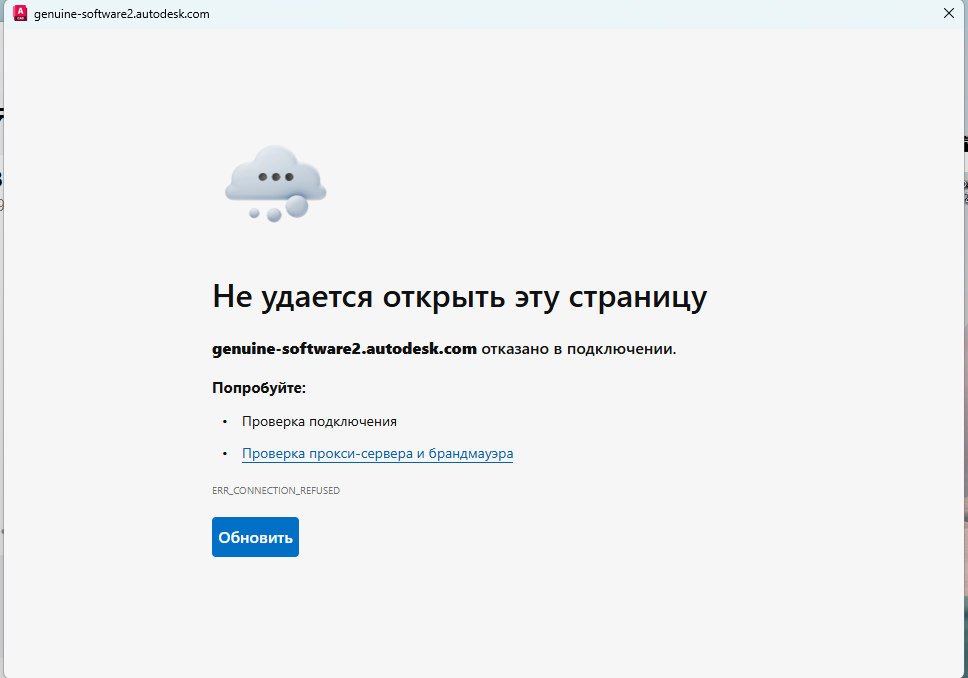Click the Autodesk icon in the title bar
This screenshot has width=968, height=678.
20,13
